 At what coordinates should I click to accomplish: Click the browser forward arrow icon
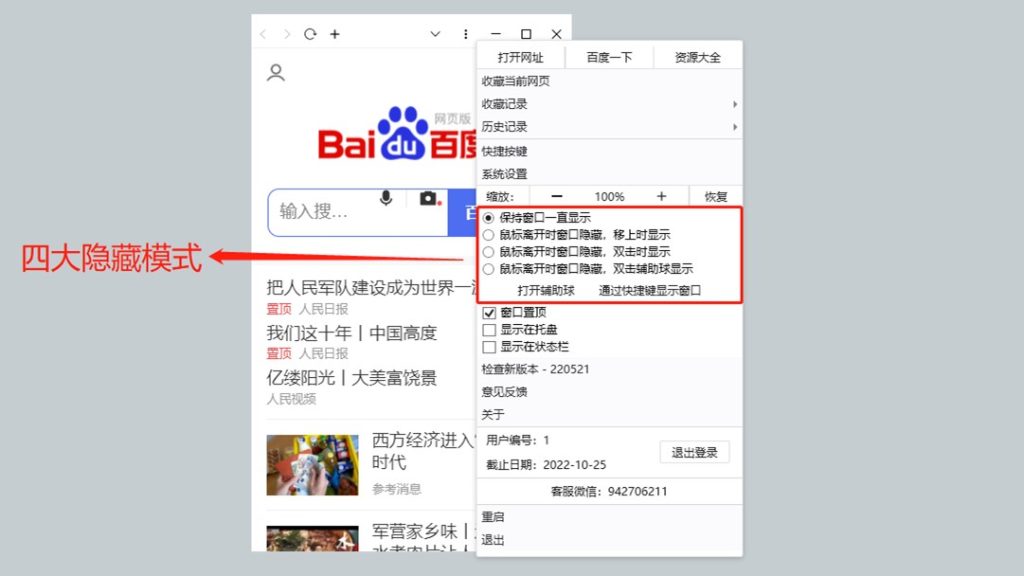pyautogui.click(x=287, y=34)
